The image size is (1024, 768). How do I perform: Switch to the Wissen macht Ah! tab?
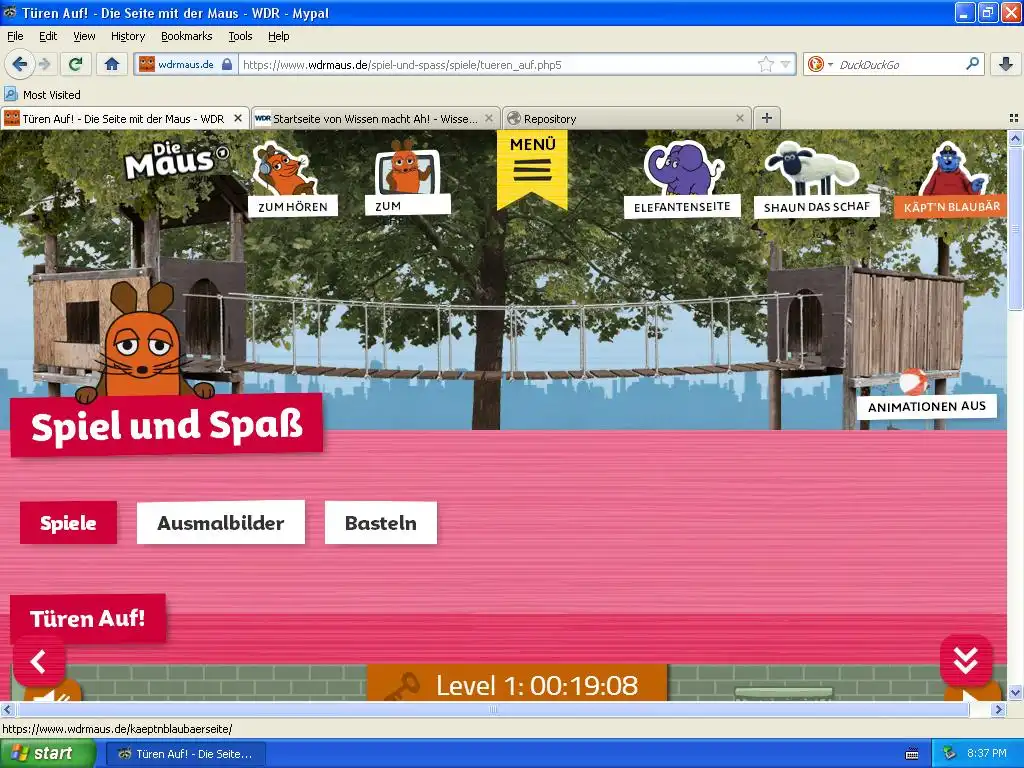point(375,119)
